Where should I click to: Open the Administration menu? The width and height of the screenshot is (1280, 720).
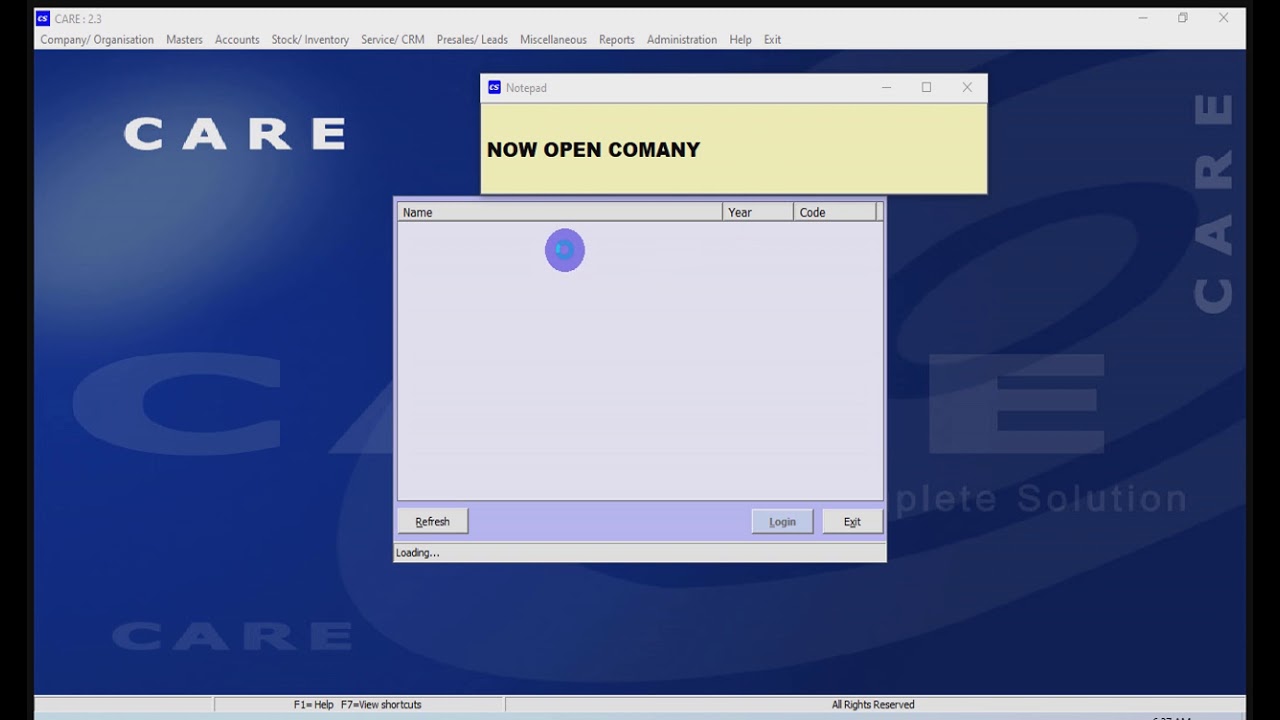[682, 40]
